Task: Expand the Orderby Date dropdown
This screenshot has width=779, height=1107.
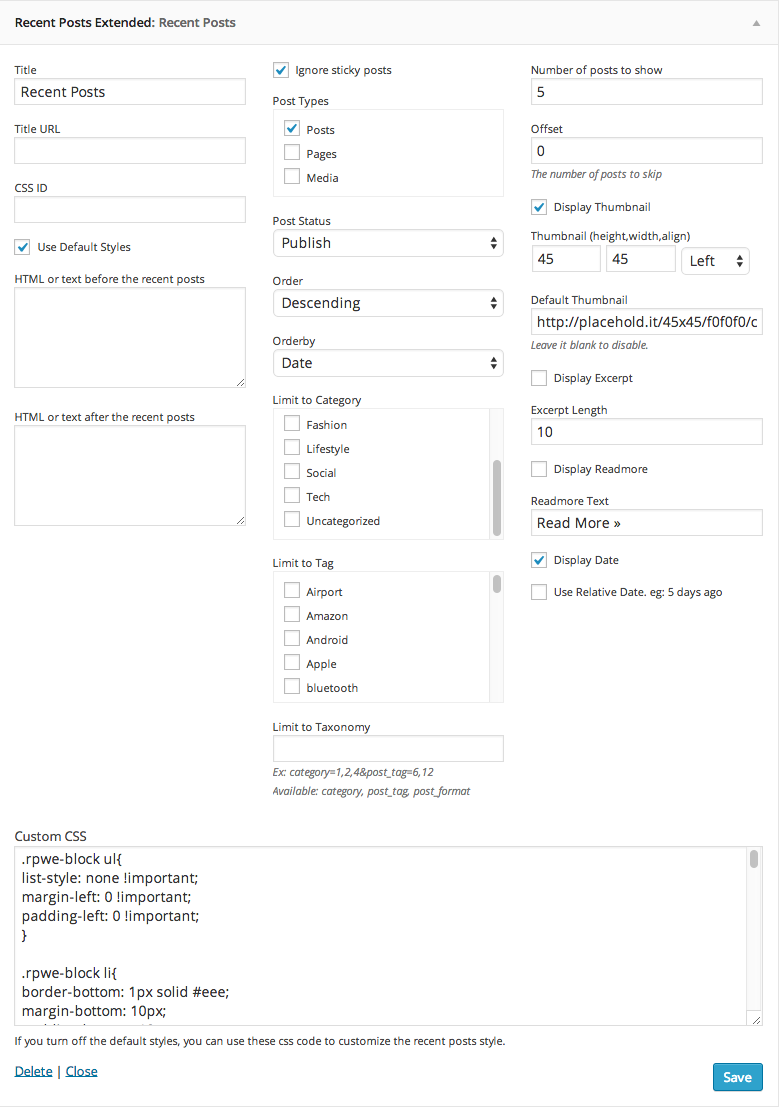Action: click(x=387, y=363)
